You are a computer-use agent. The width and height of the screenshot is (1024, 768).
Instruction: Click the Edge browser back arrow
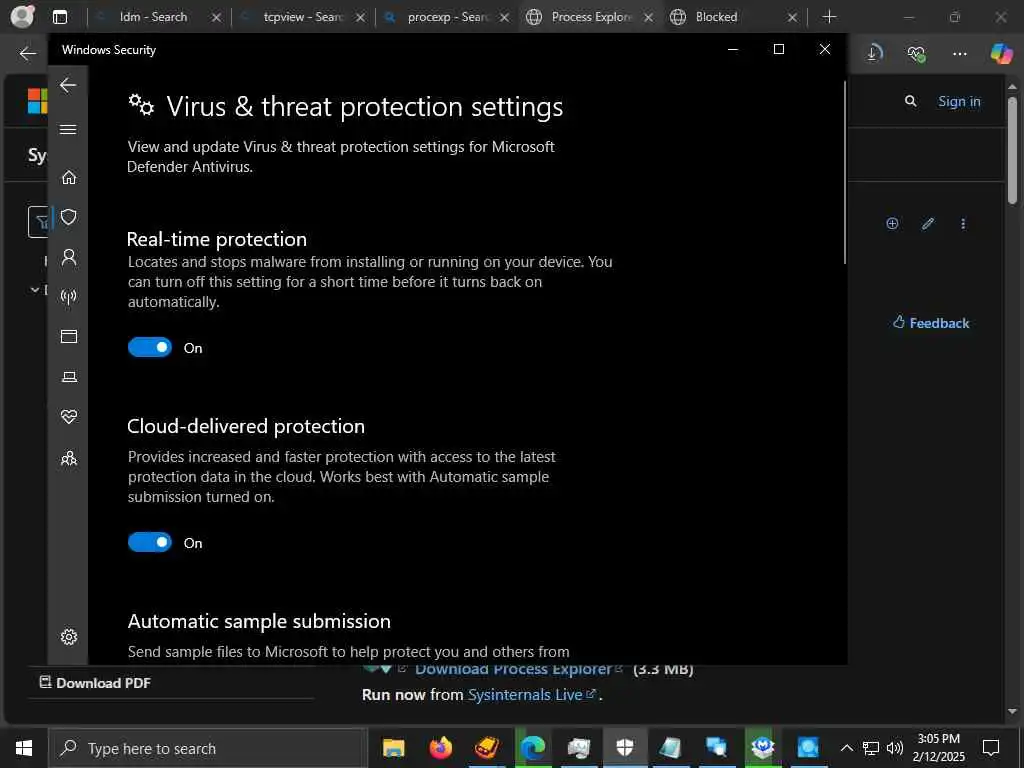pos(27,54)
